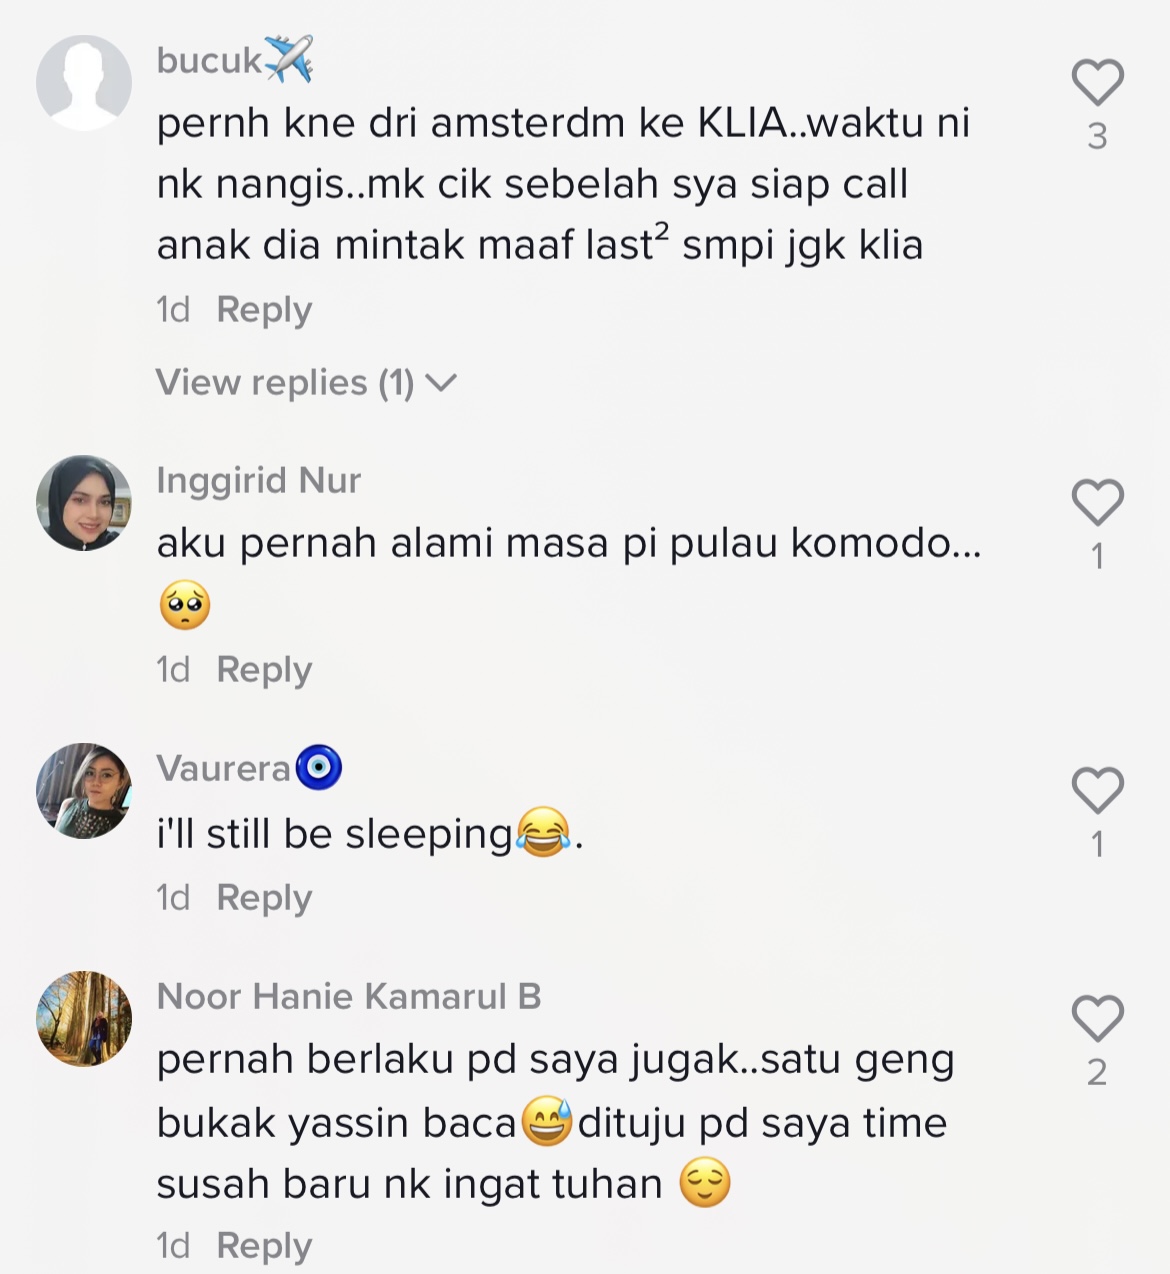Open bucuk username link

235,60
